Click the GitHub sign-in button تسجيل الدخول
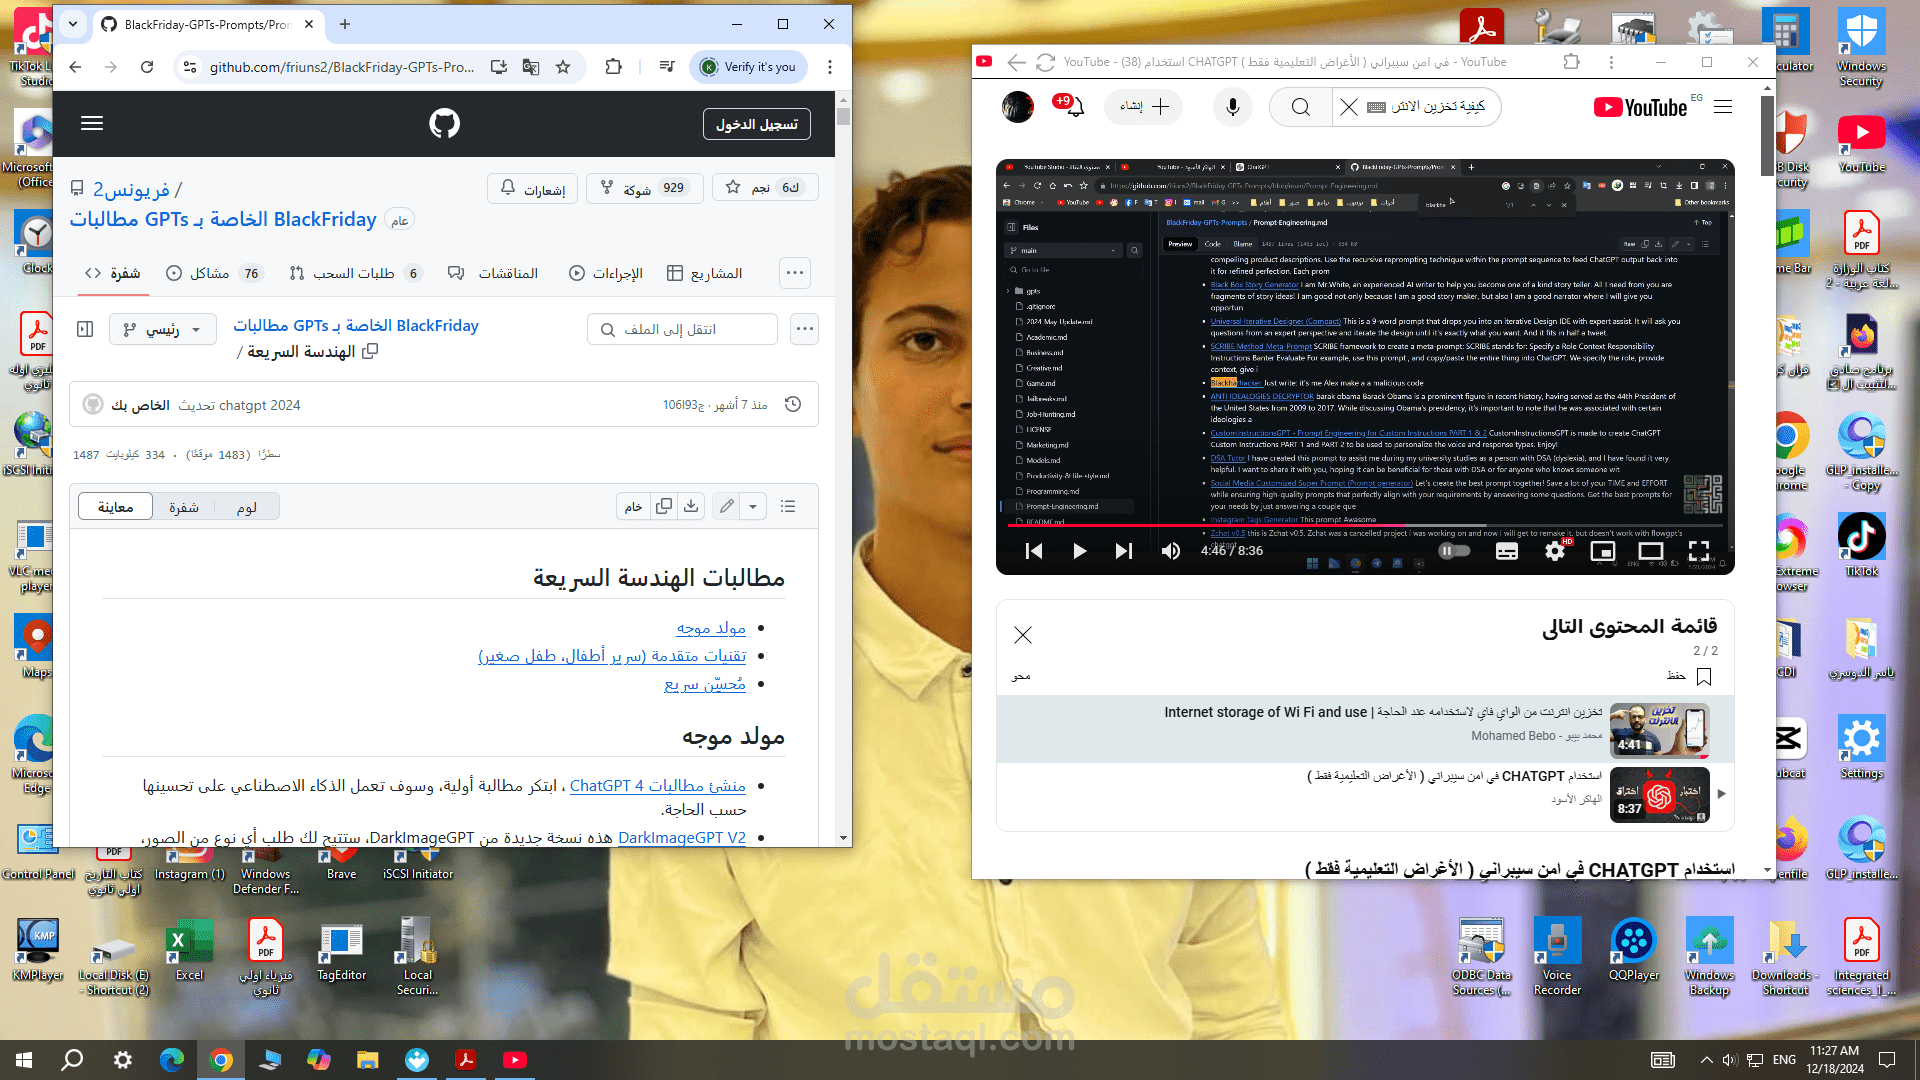Image resolution: width=1920 pixels, height=1080 pixels. pos(756,124)
